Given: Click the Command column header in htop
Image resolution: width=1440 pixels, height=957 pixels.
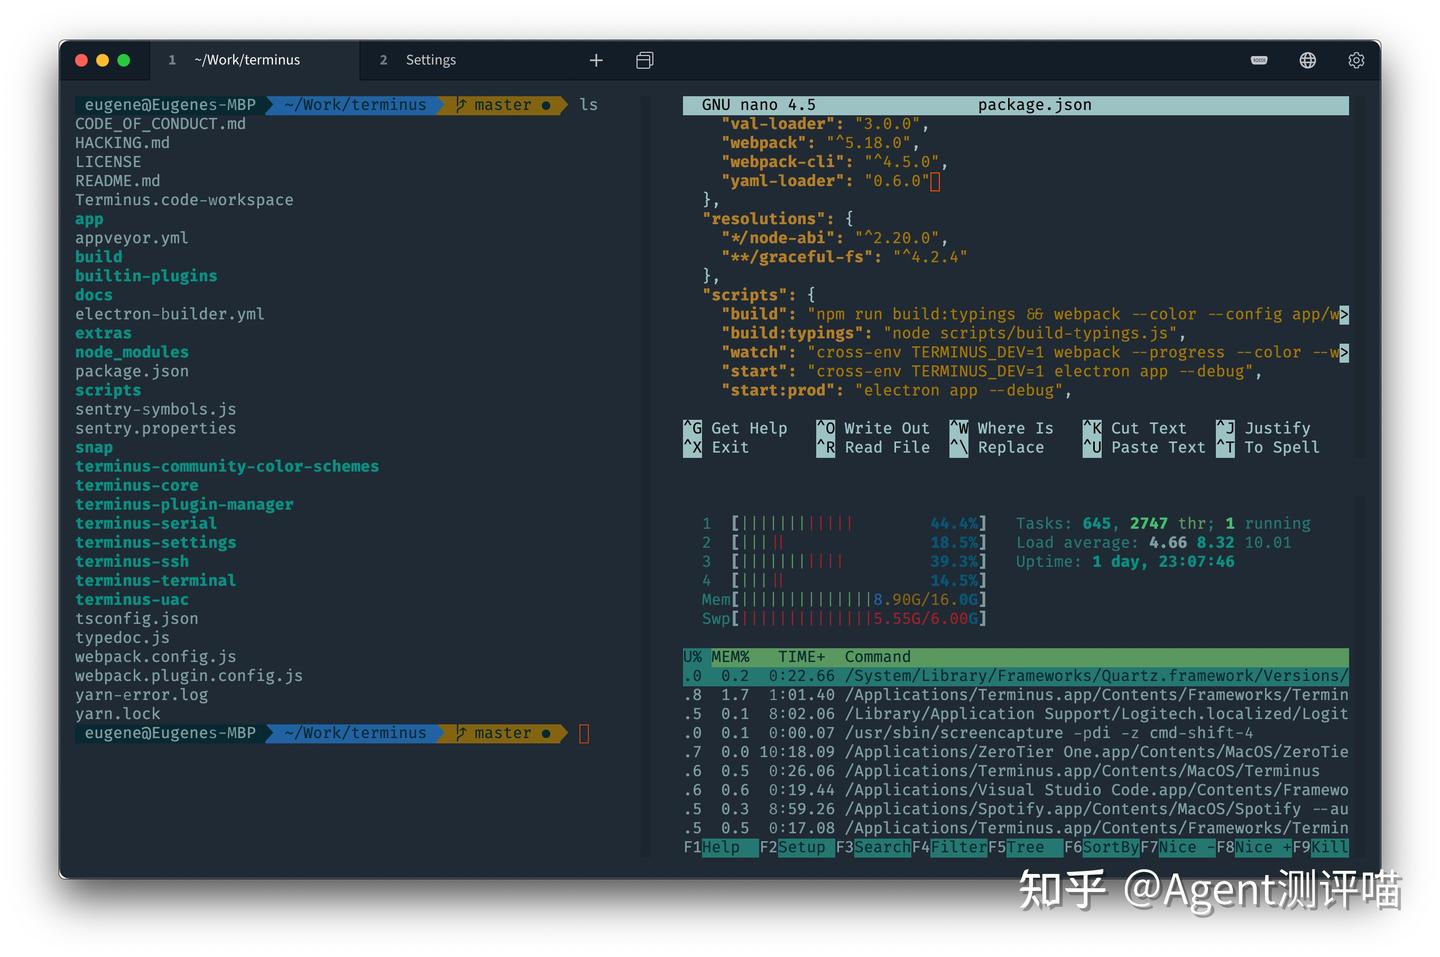Looking at the screenshot, I should (x=877, y=657).
